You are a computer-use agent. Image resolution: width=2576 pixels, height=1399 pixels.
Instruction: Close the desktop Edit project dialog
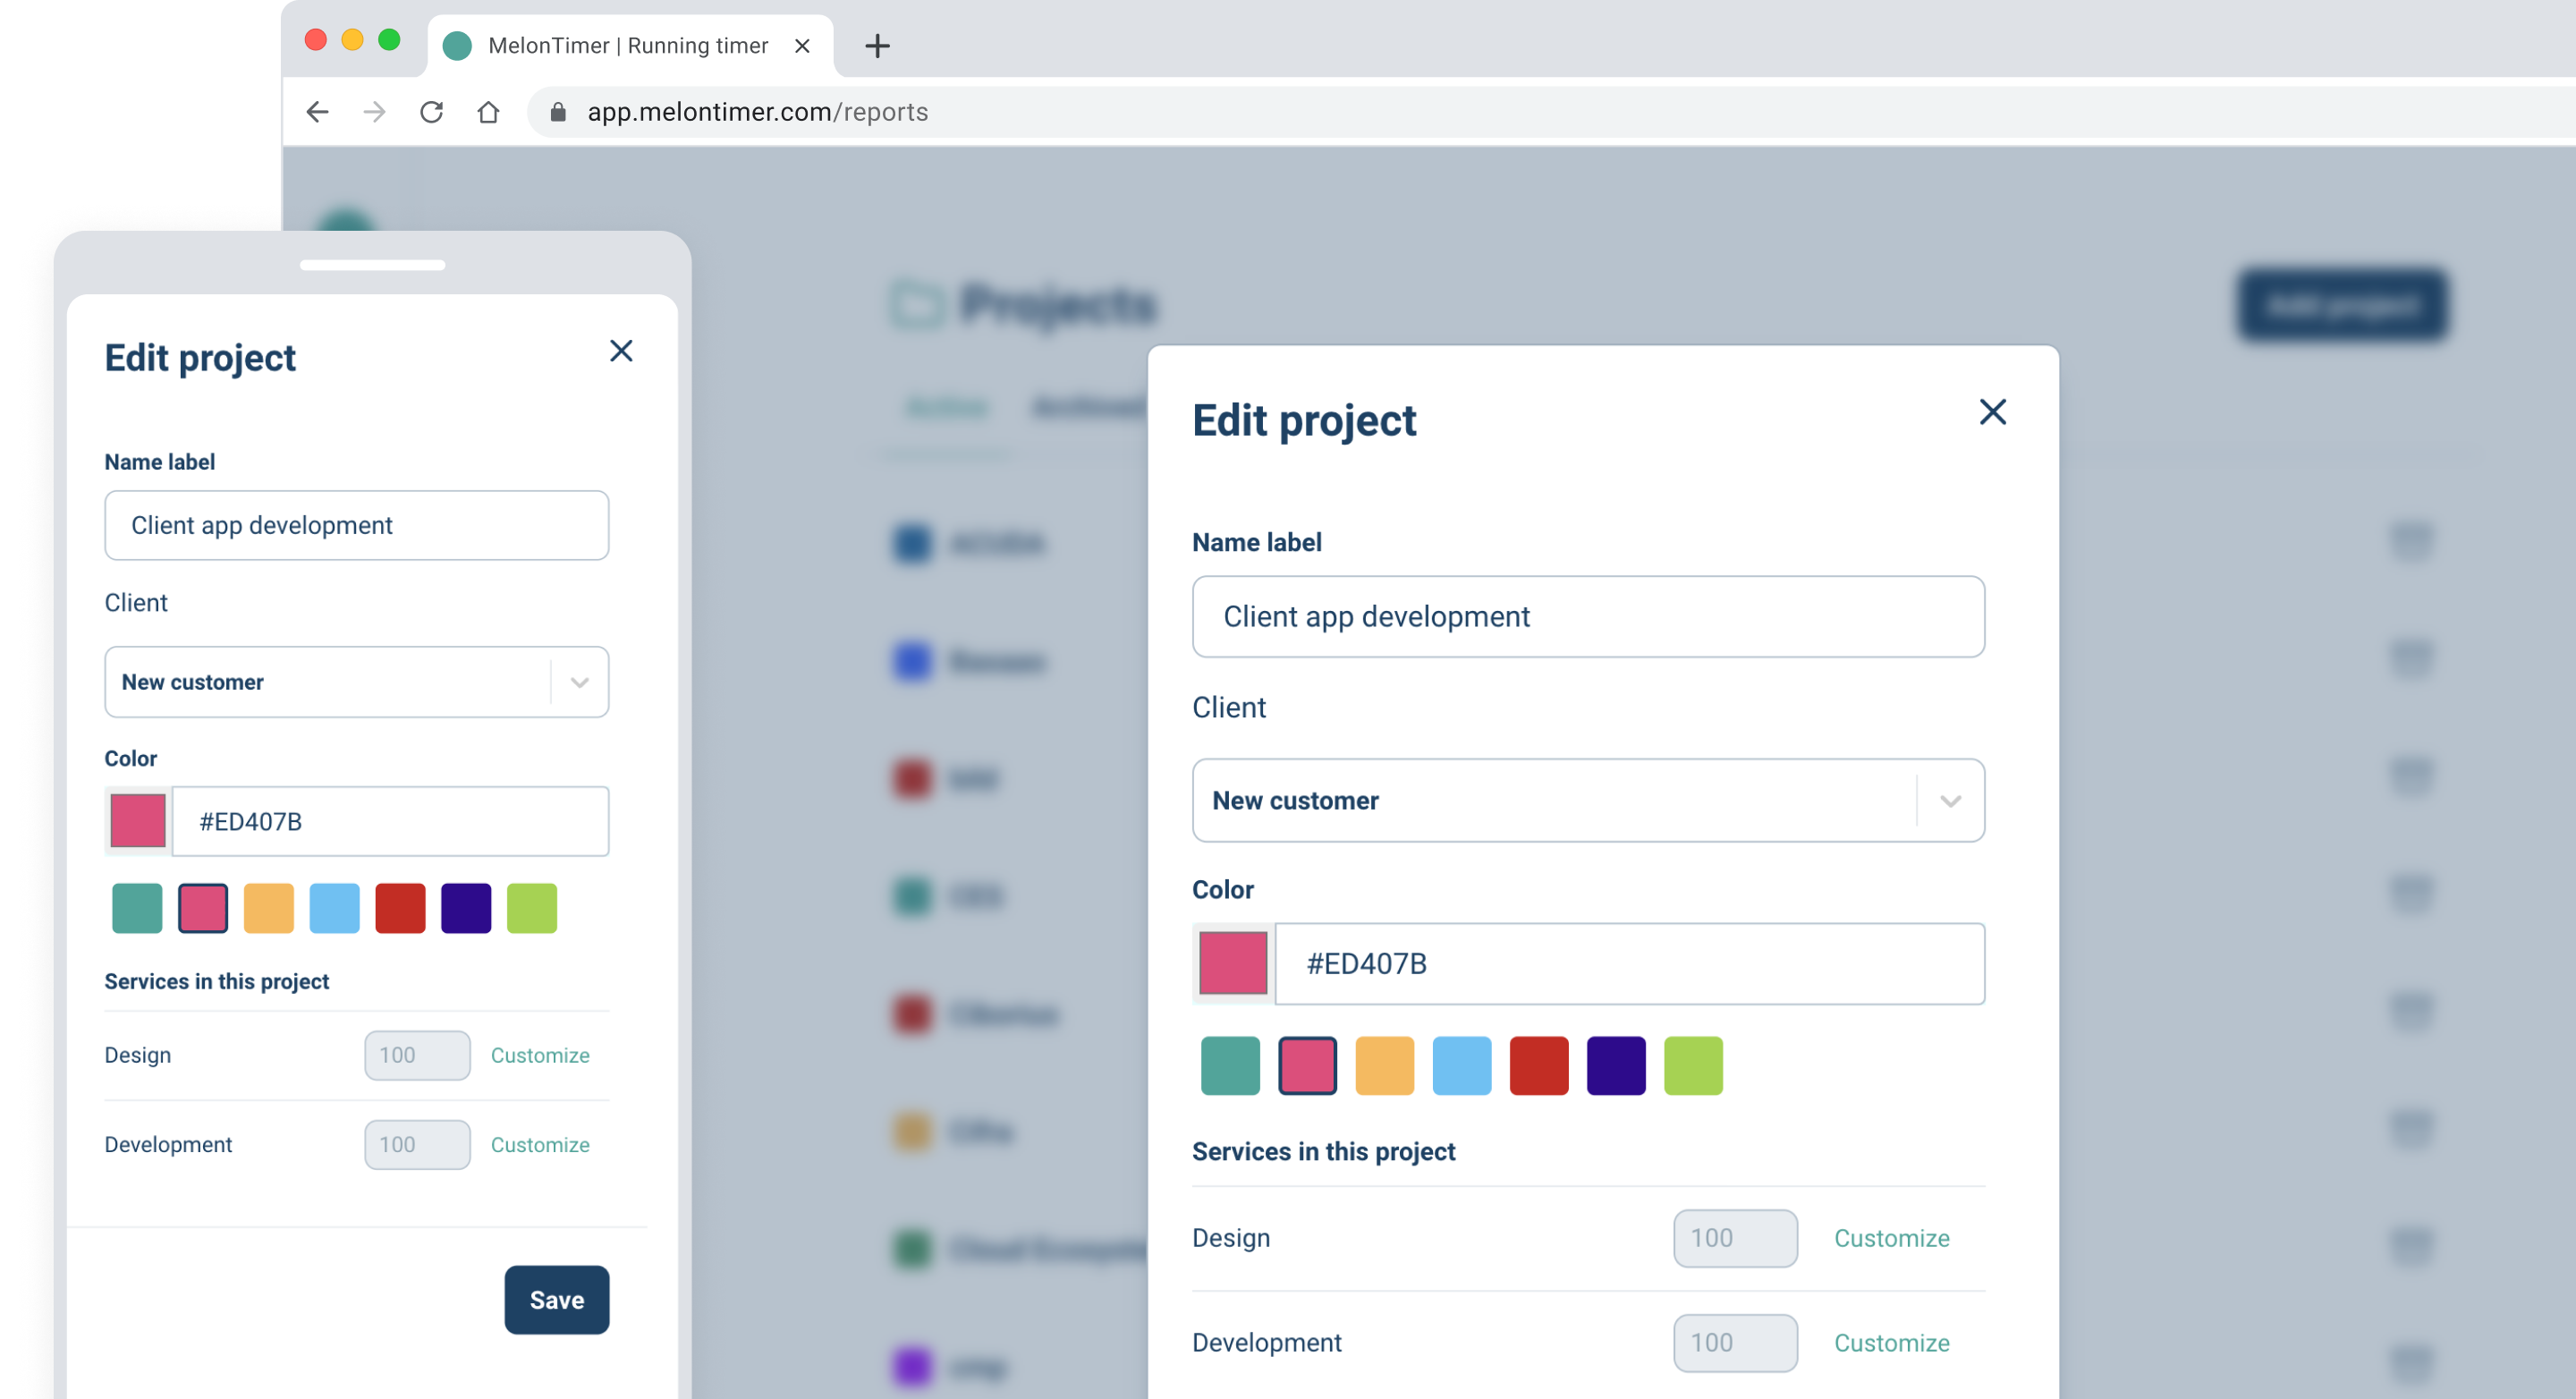[1992, 412]
